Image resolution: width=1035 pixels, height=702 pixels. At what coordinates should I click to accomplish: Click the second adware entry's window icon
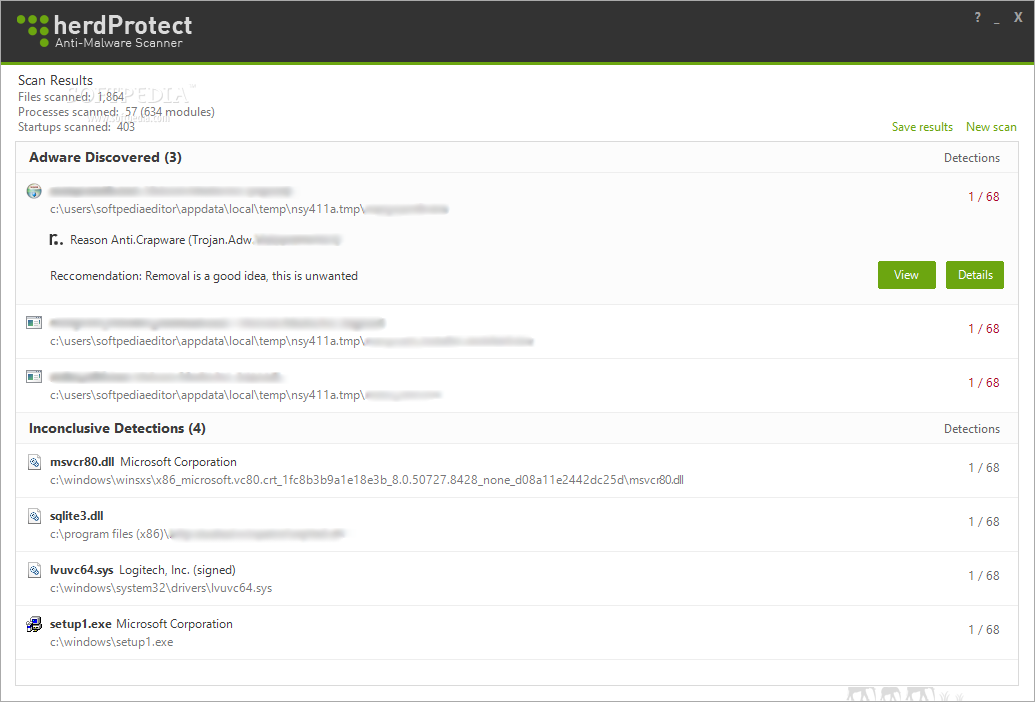35,323
